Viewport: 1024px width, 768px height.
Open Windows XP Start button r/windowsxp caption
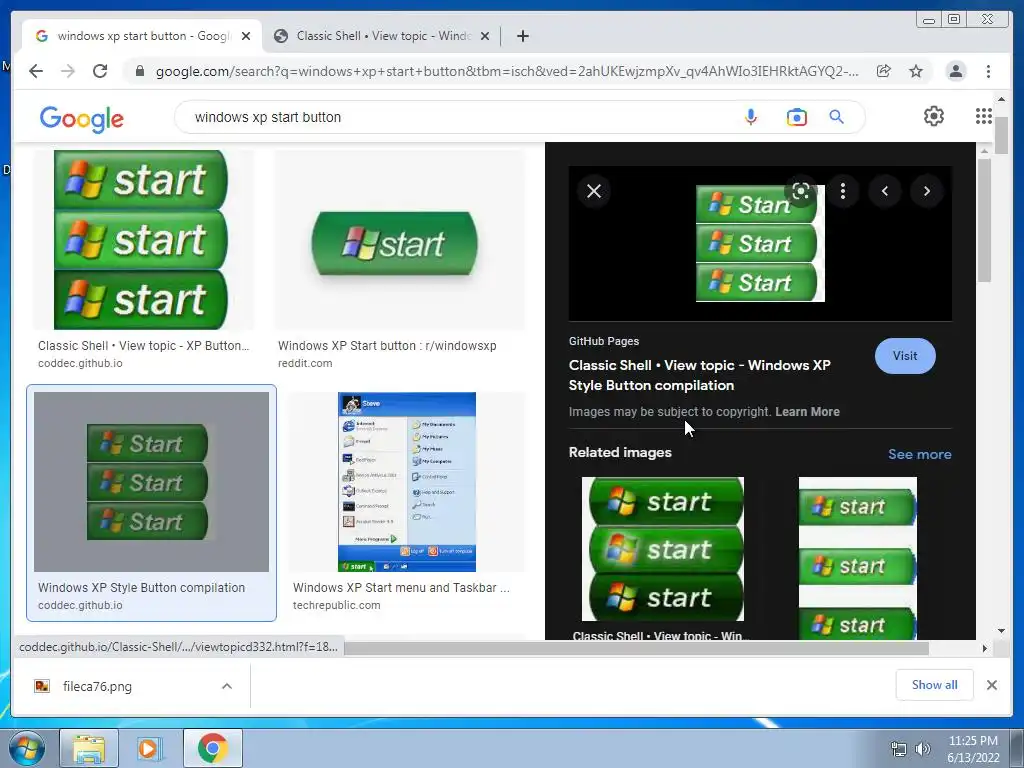pyautogui.click(x=387, y=346)
